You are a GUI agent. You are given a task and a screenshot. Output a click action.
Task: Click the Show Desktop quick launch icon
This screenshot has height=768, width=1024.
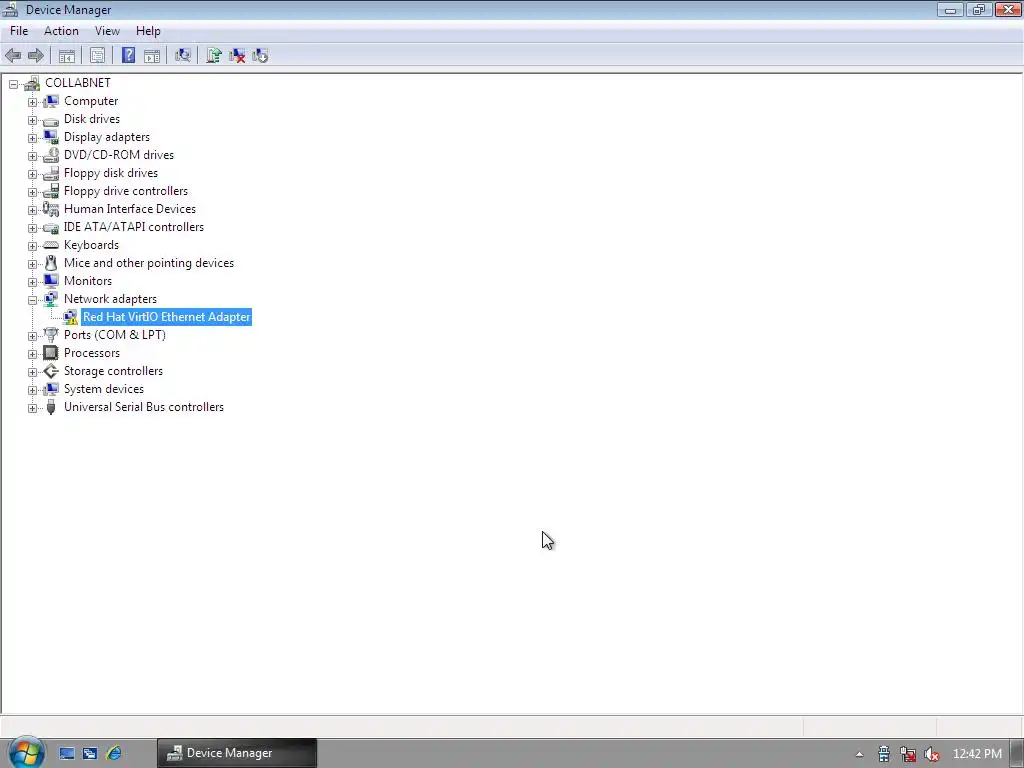tap(67, 754)
